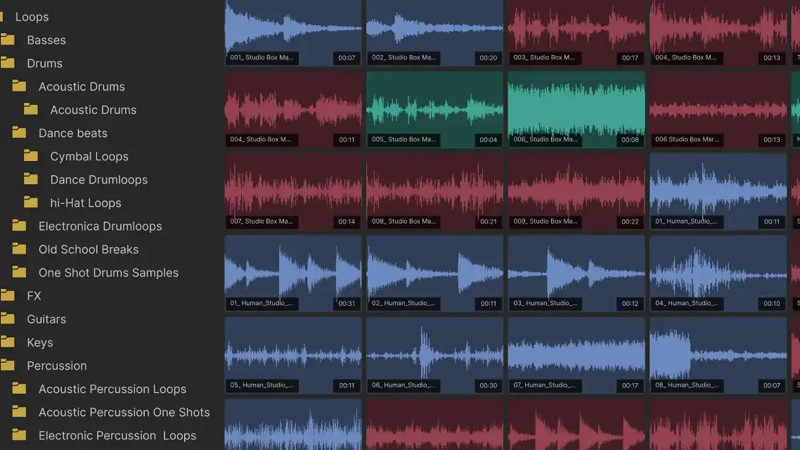Preview the 07_ Human_Studio sample tile
800x450 pixels.
[x=577, y=355]
